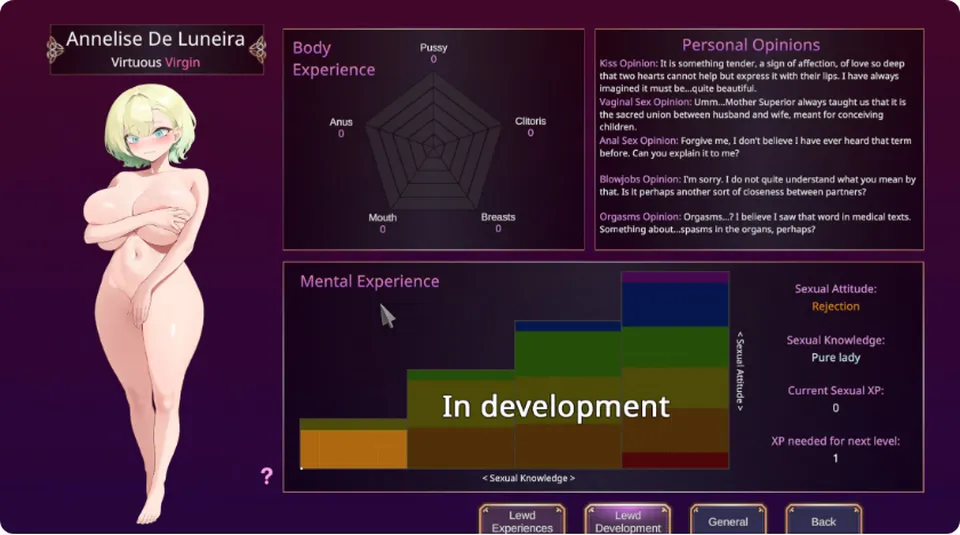This screenshot has width=960, height=535.
Task: Click the dark red segment at the tallest bar's base
Action: pos(675,460)
